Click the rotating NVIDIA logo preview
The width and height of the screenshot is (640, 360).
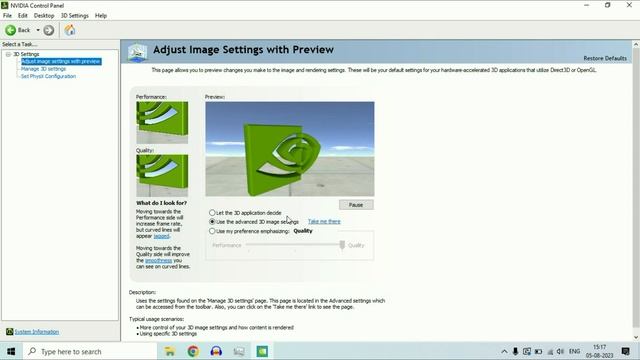[x=290, y=149]
